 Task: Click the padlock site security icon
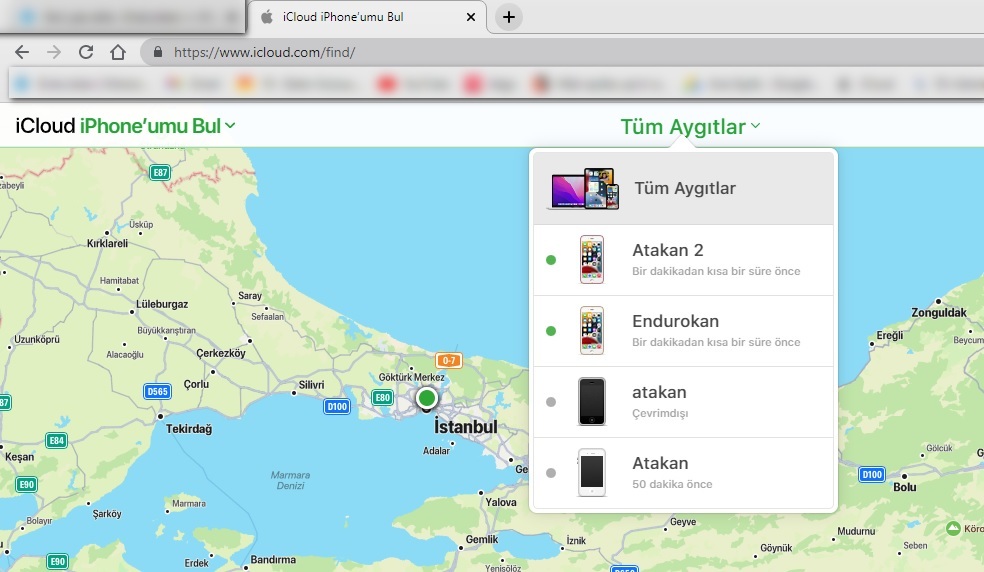(158, 52)
